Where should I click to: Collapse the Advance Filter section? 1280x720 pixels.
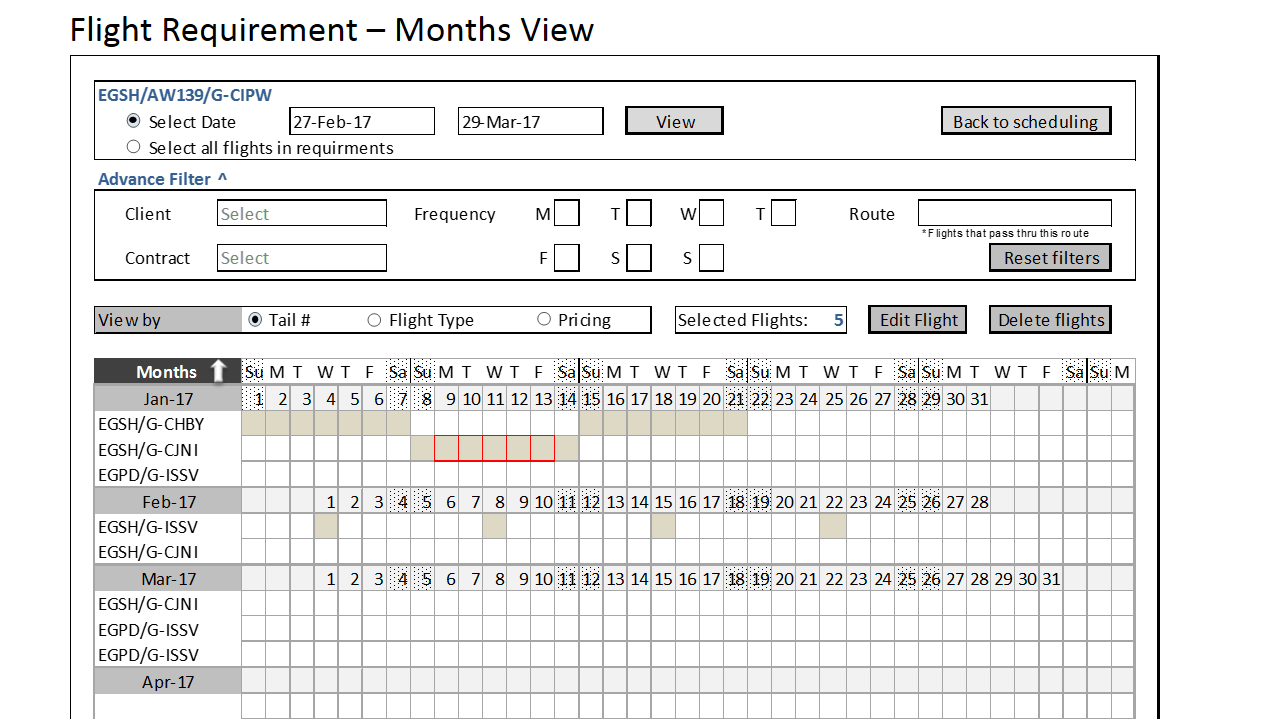(x=222, y=179)
